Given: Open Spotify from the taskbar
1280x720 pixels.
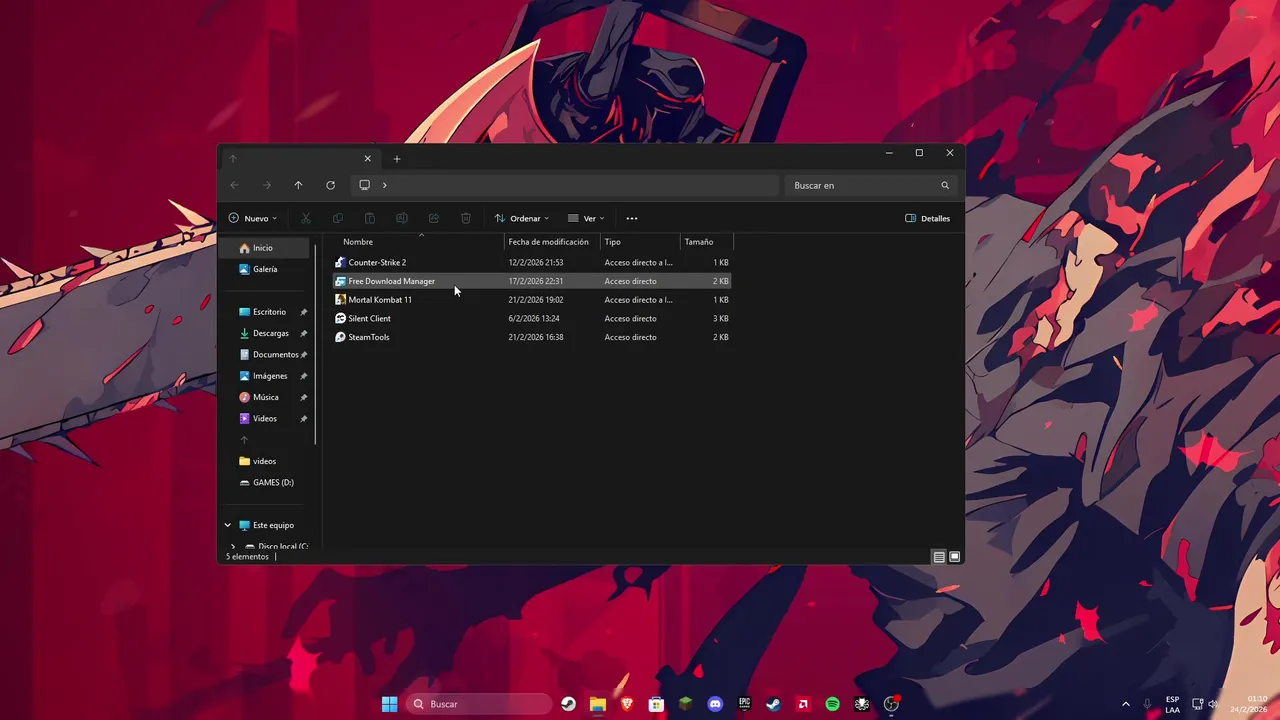Looking at the screenshot, I should [x=832, y=704].
